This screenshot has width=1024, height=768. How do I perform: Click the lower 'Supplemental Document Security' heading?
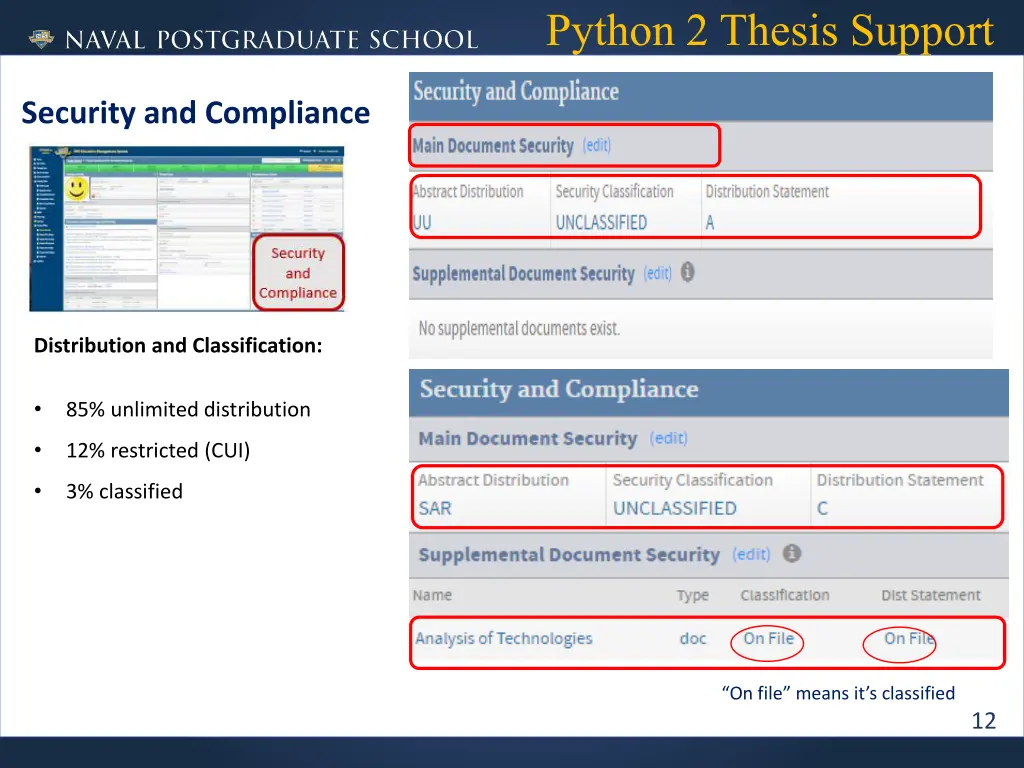tap(569, 554)
